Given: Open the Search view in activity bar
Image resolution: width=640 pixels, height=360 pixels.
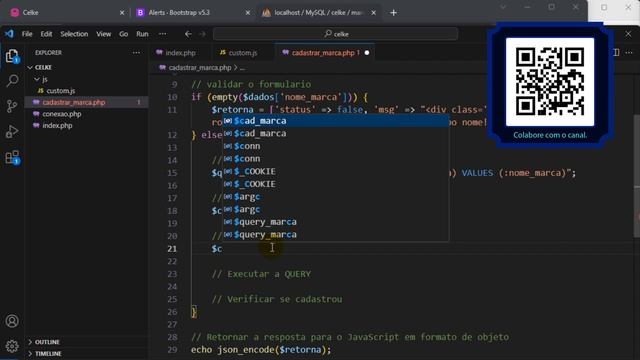Looking at the screenshot, I should click(x=12, y=81).
